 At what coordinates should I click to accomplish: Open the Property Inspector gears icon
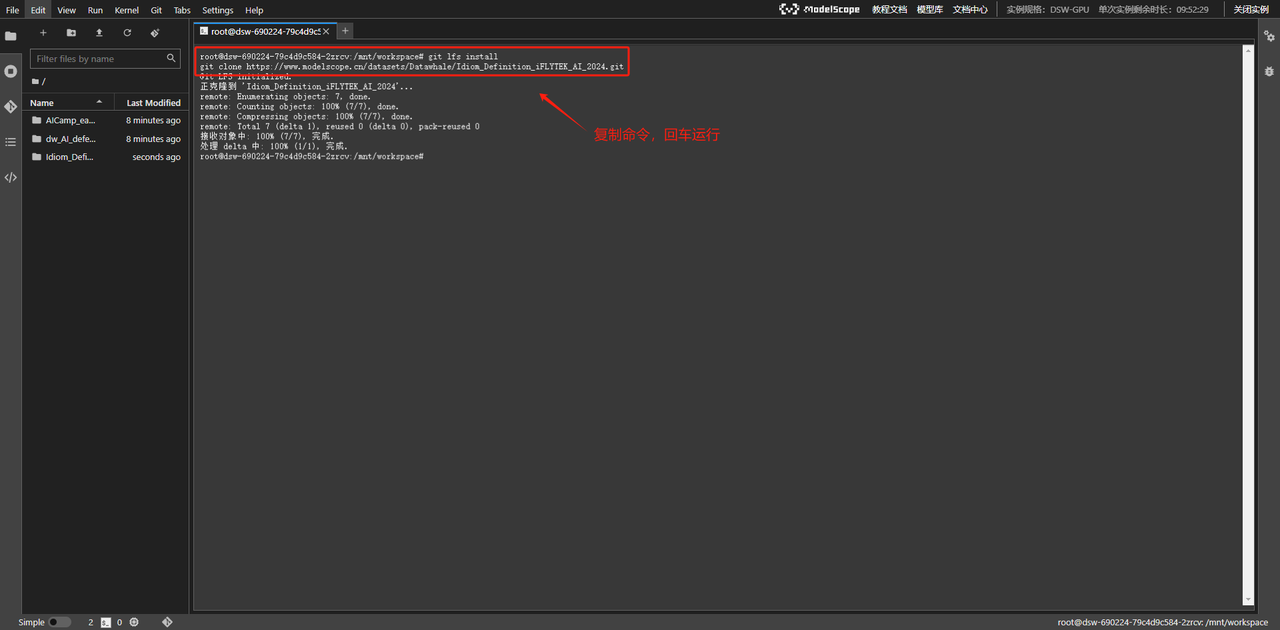(x=1269, y=36)
